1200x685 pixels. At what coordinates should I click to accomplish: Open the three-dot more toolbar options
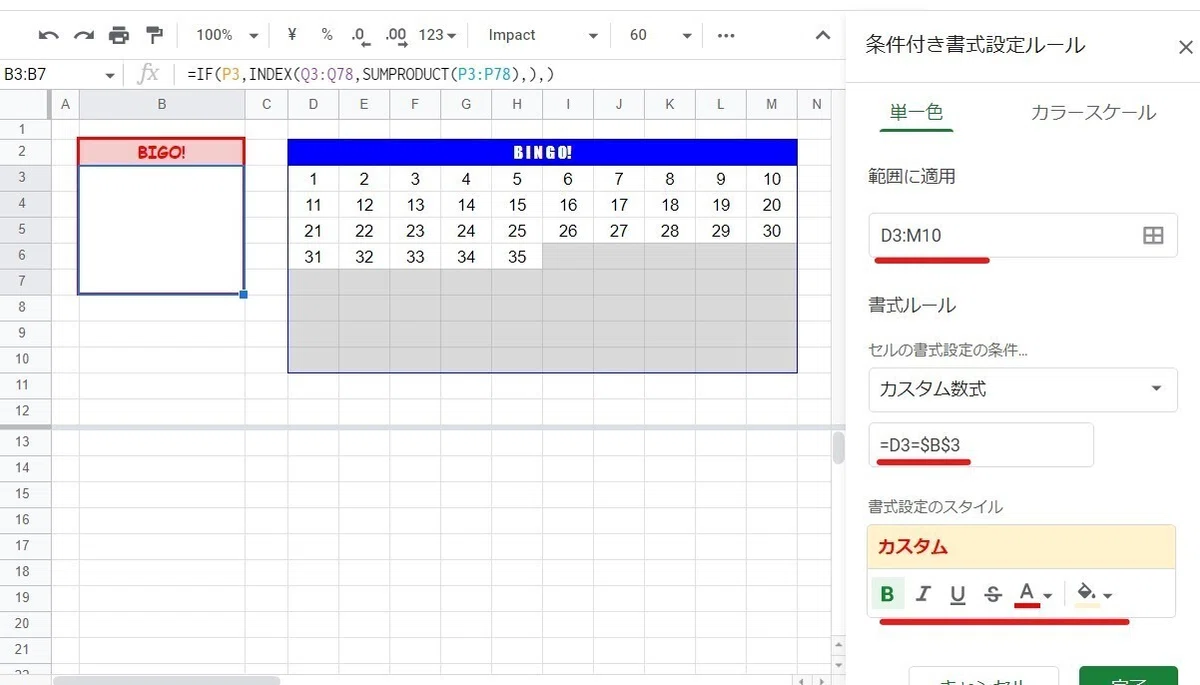click(x=728, y=35)
